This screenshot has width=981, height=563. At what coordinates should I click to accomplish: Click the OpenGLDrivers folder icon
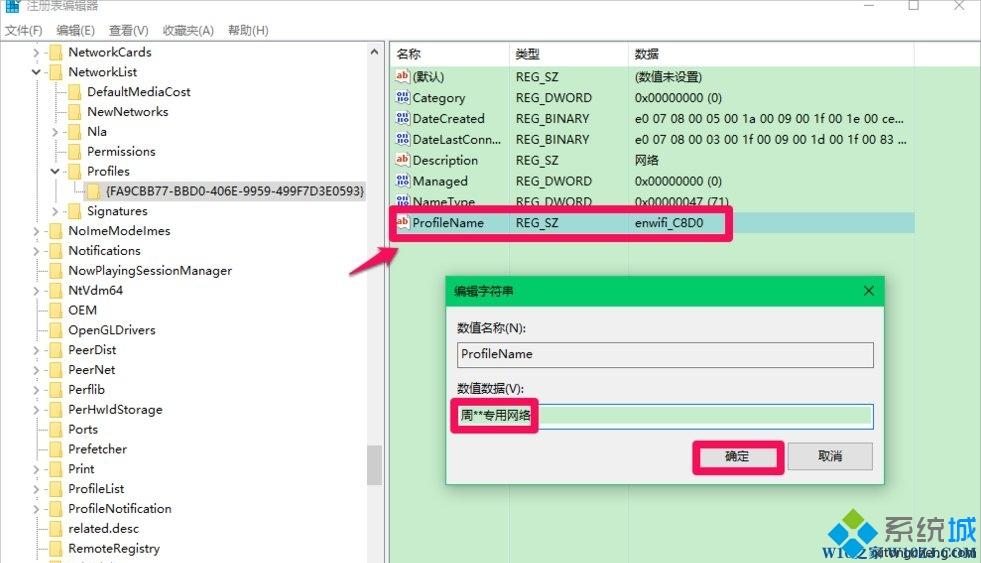[x=56, y=330]
